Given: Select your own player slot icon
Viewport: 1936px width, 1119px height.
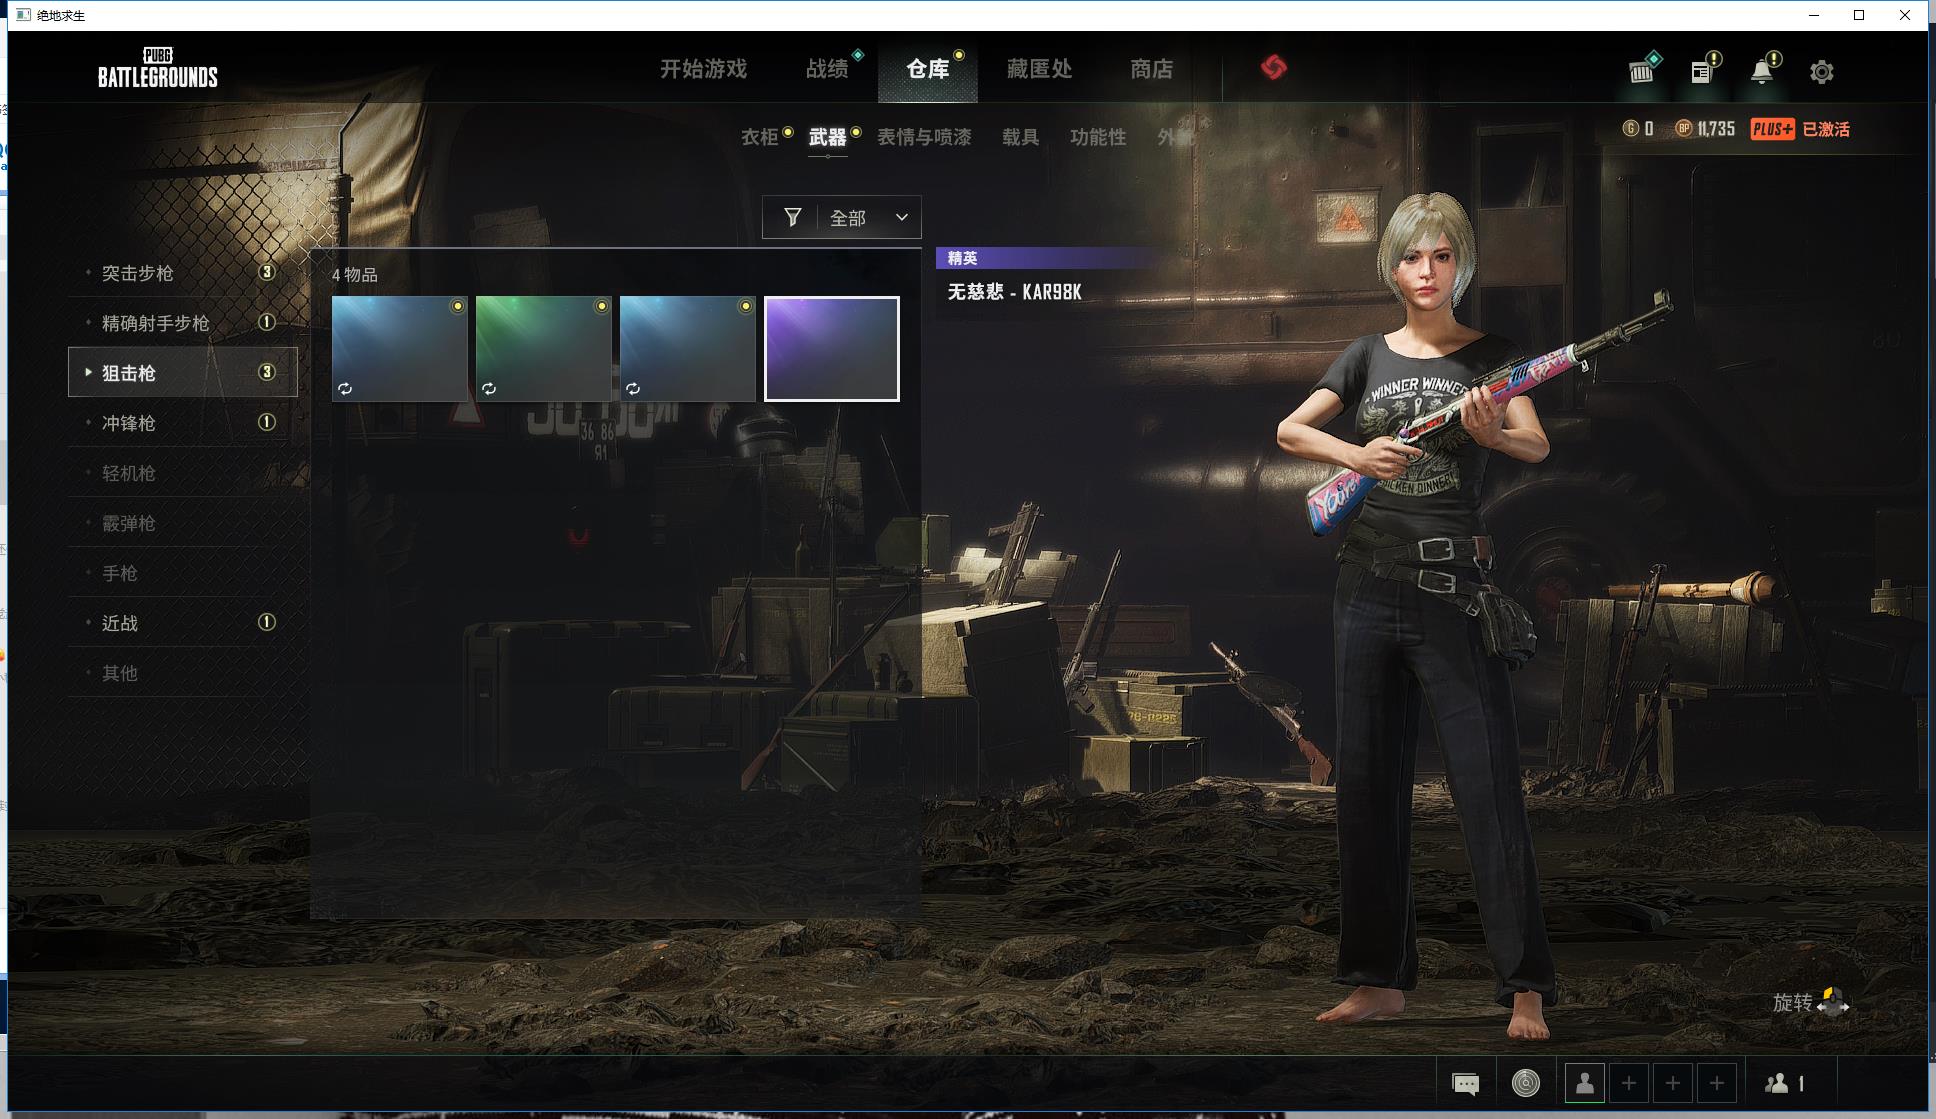Looking at the screenshot, I should click(x=1585, y=1083).
